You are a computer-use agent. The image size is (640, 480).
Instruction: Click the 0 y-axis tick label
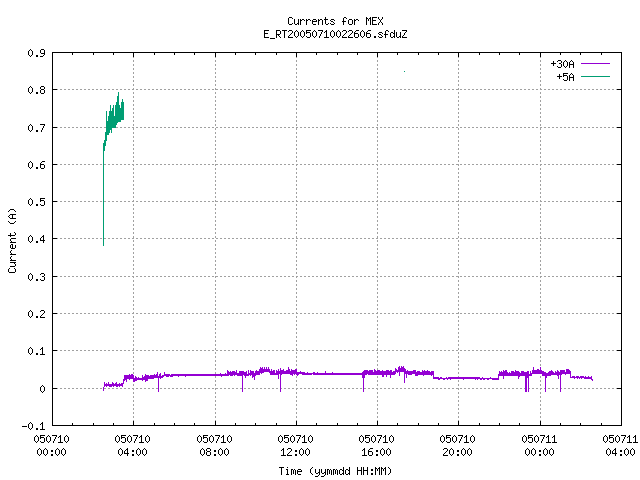pyautogui.click(x=42, y=389)
